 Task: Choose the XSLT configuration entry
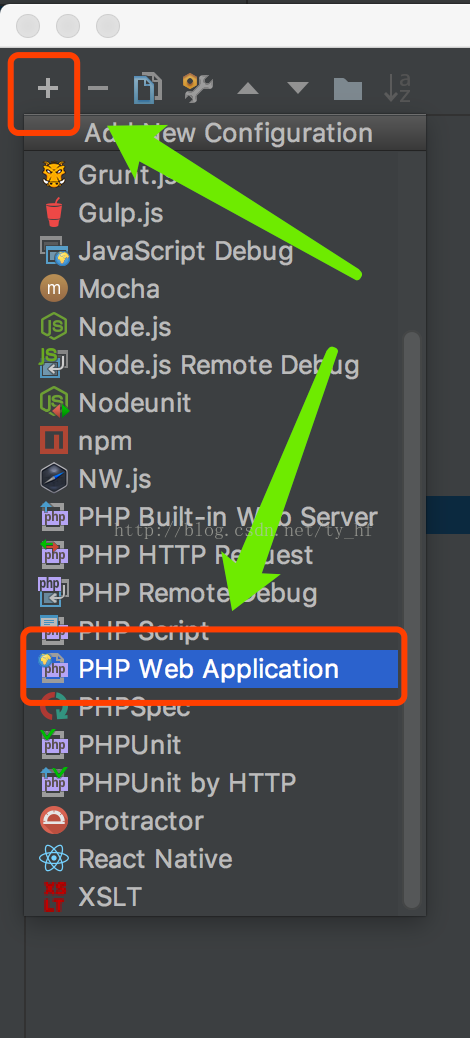coord(213,898)
